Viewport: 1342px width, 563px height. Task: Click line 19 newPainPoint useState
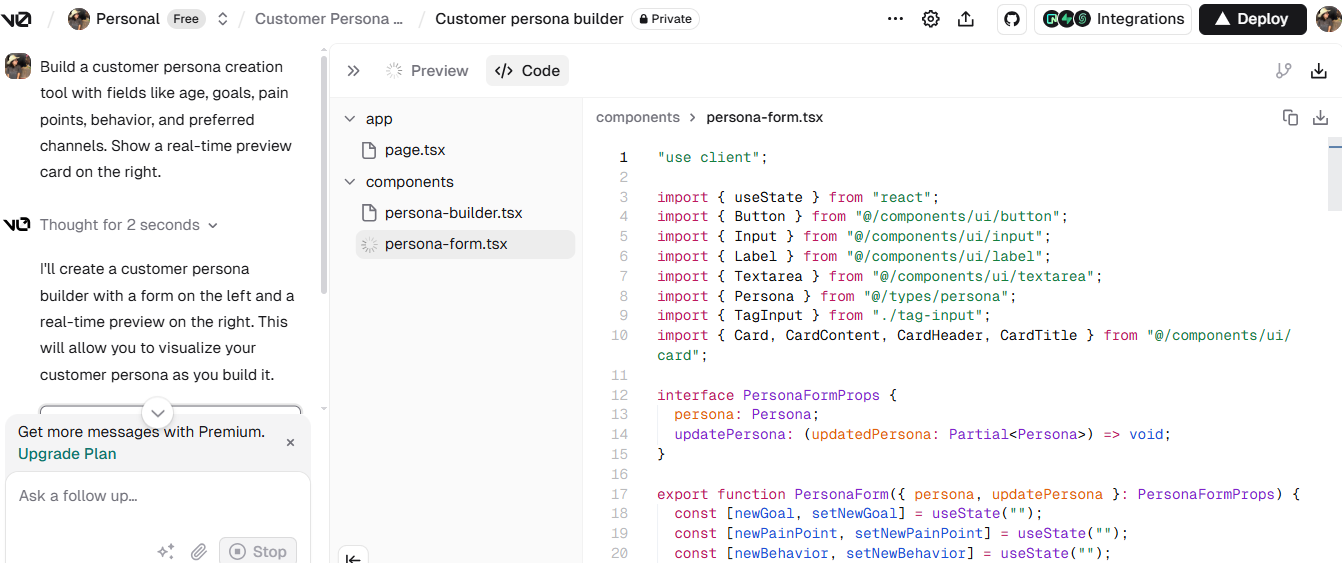pos(901,533)
